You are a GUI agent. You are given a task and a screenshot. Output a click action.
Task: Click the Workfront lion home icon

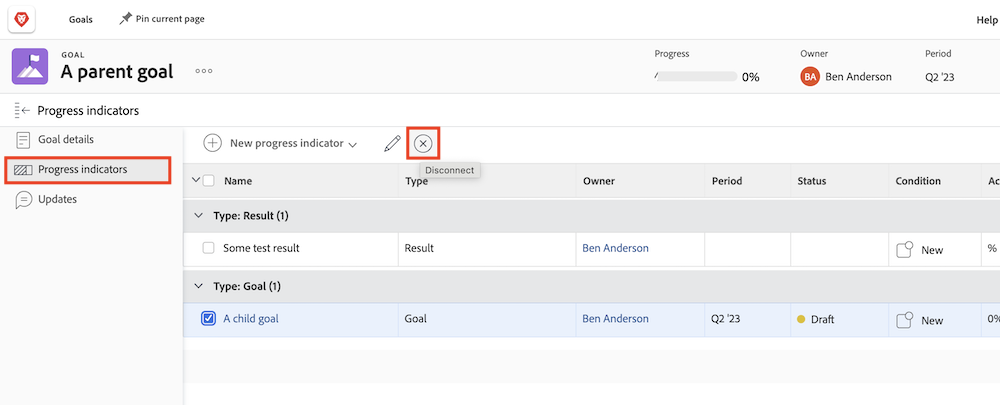click(22, 19)
